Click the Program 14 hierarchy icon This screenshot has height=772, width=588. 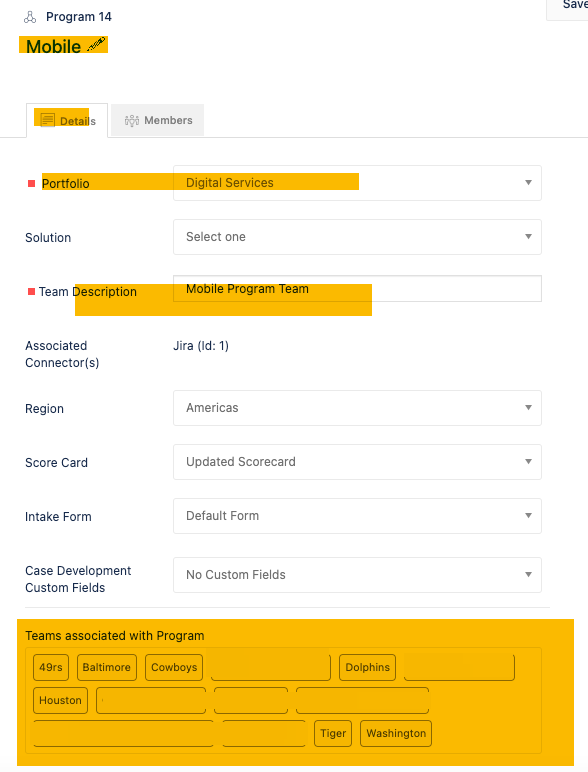[x=30, y=17]
